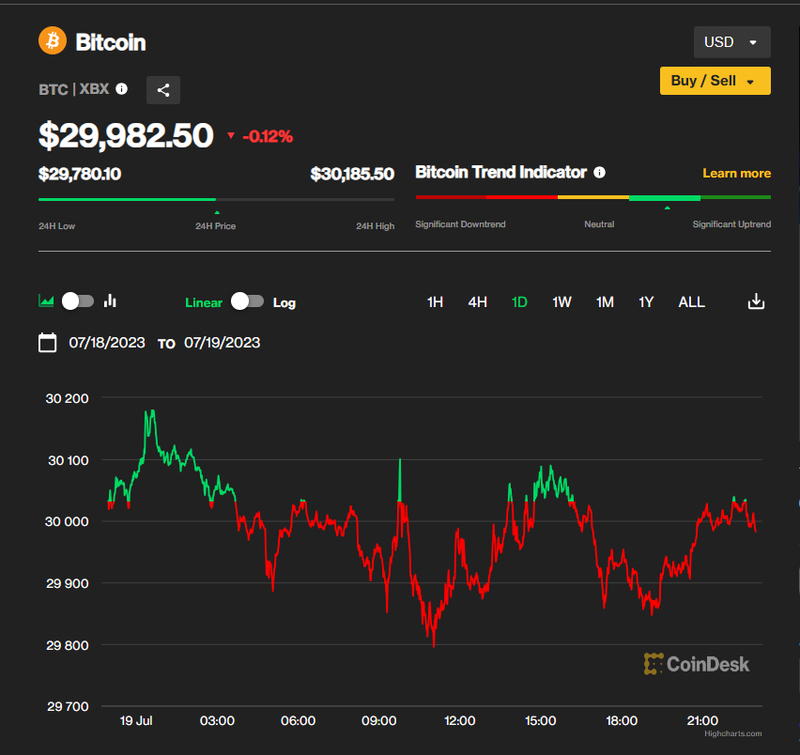Select the candlestick bar chart icon
This screenshot has height=755, width=800.
111,301
